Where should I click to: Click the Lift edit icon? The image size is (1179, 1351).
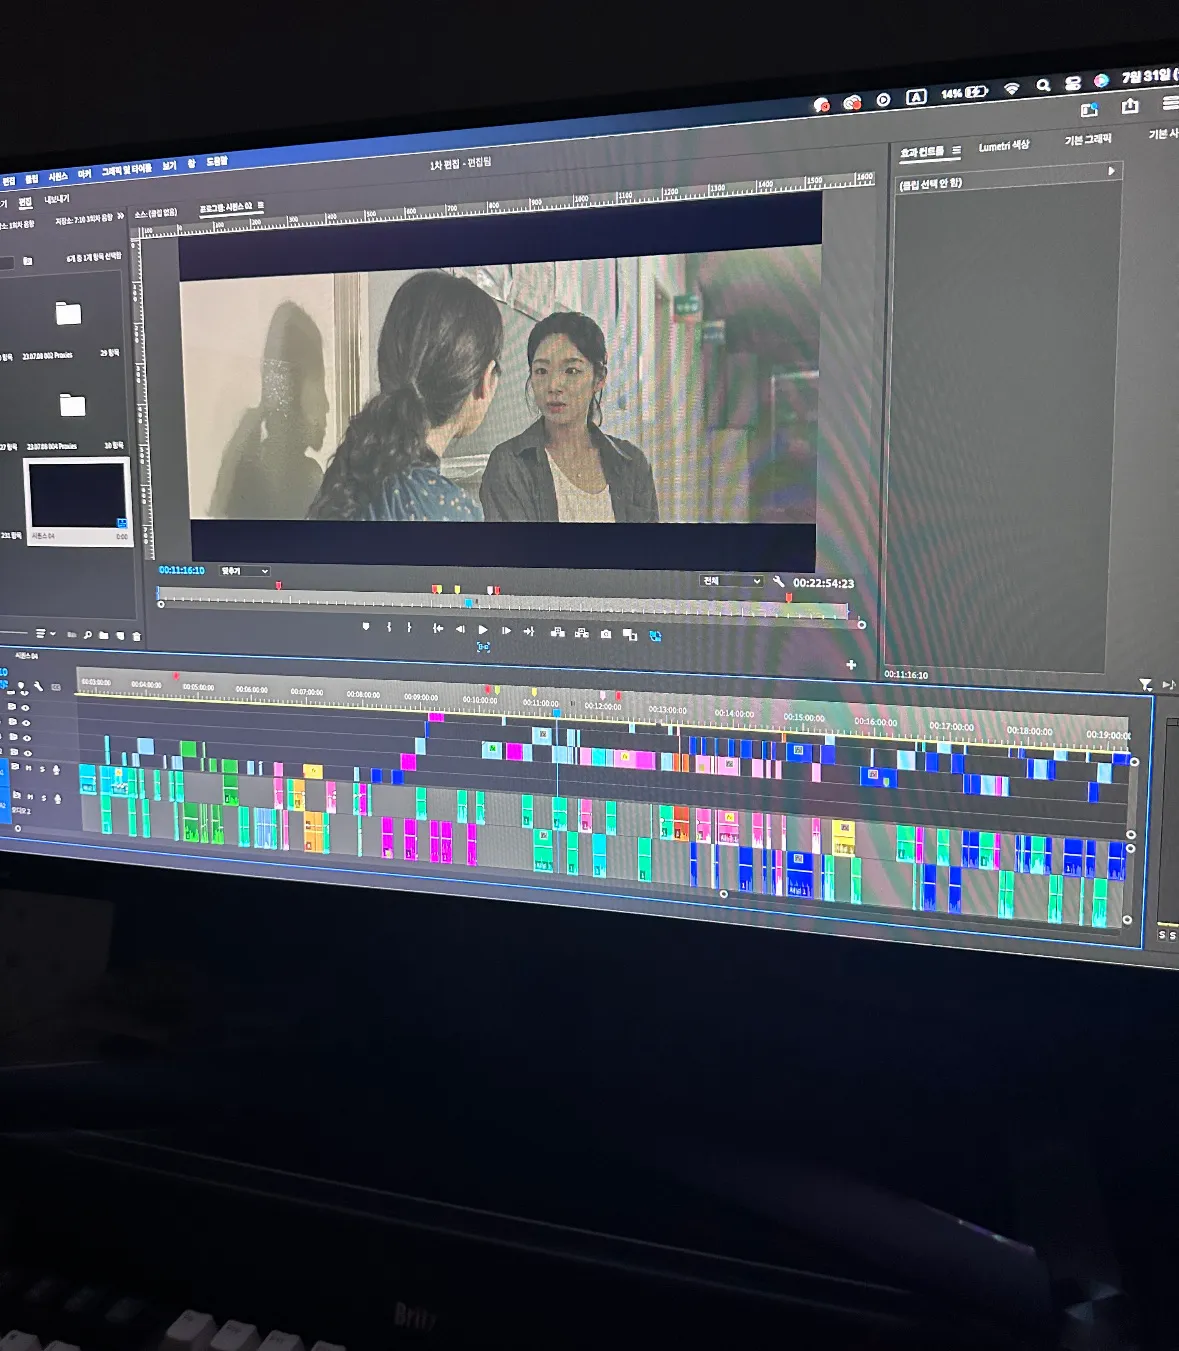pos(557,632)
